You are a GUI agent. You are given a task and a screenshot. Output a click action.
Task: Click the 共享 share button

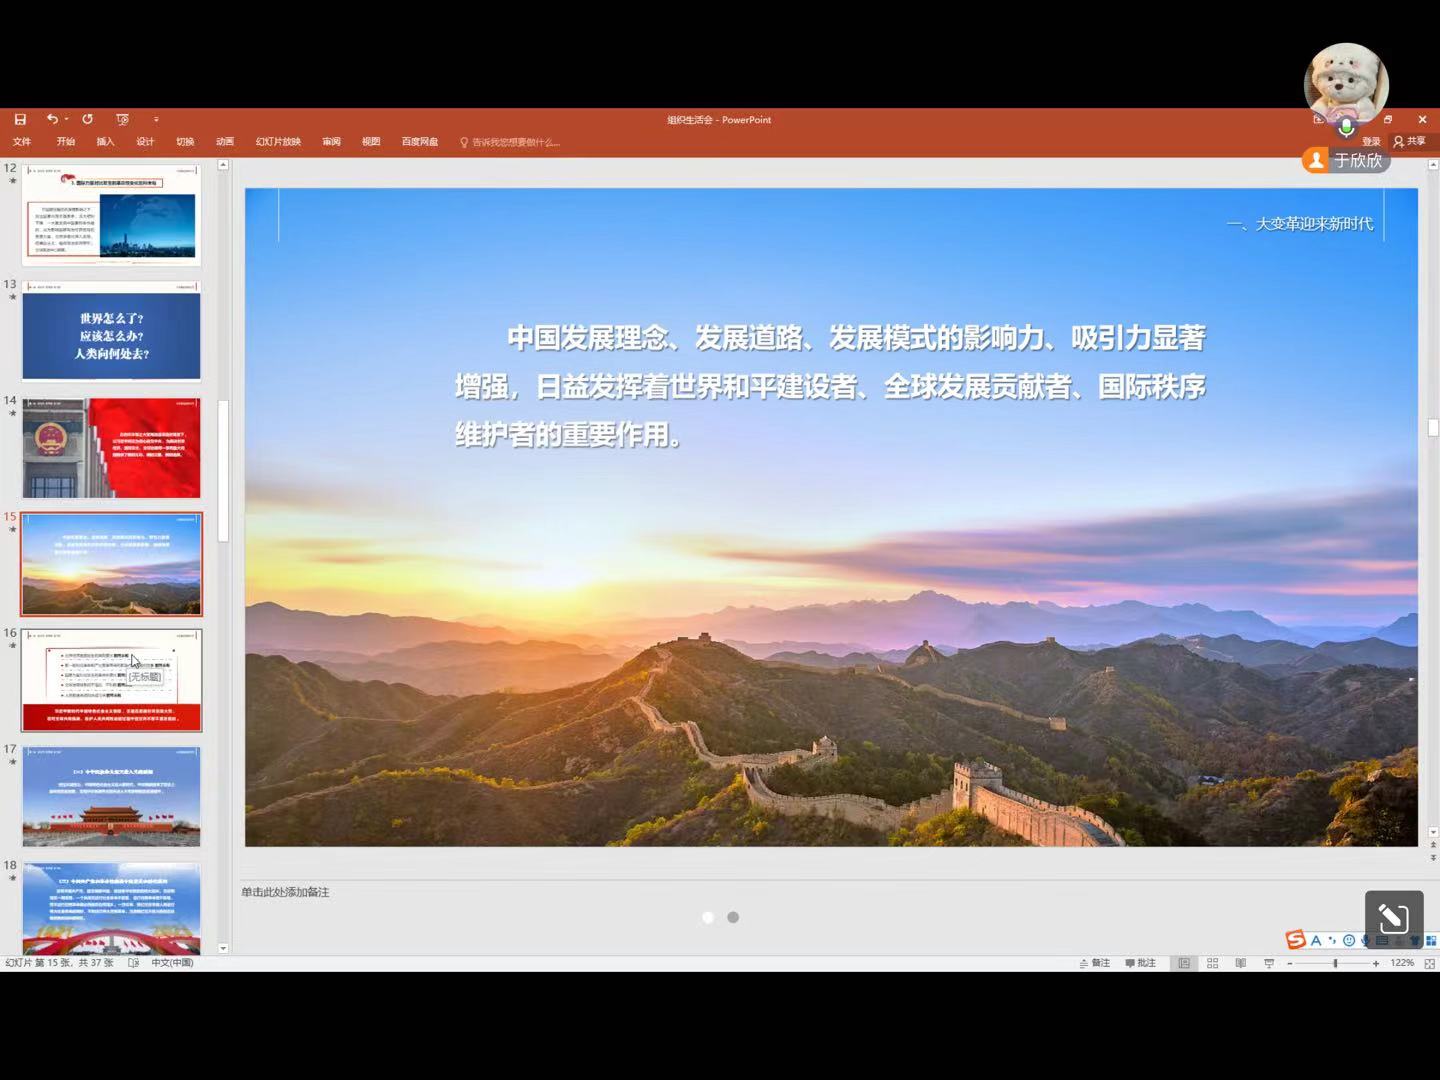pos(1410,141)
